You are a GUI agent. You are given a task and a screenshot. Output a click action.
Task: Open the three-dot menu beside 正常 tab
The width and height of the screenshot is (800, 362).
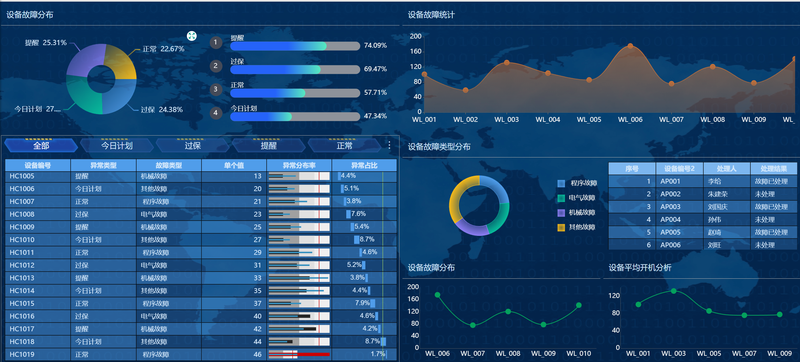pos(389,146)
